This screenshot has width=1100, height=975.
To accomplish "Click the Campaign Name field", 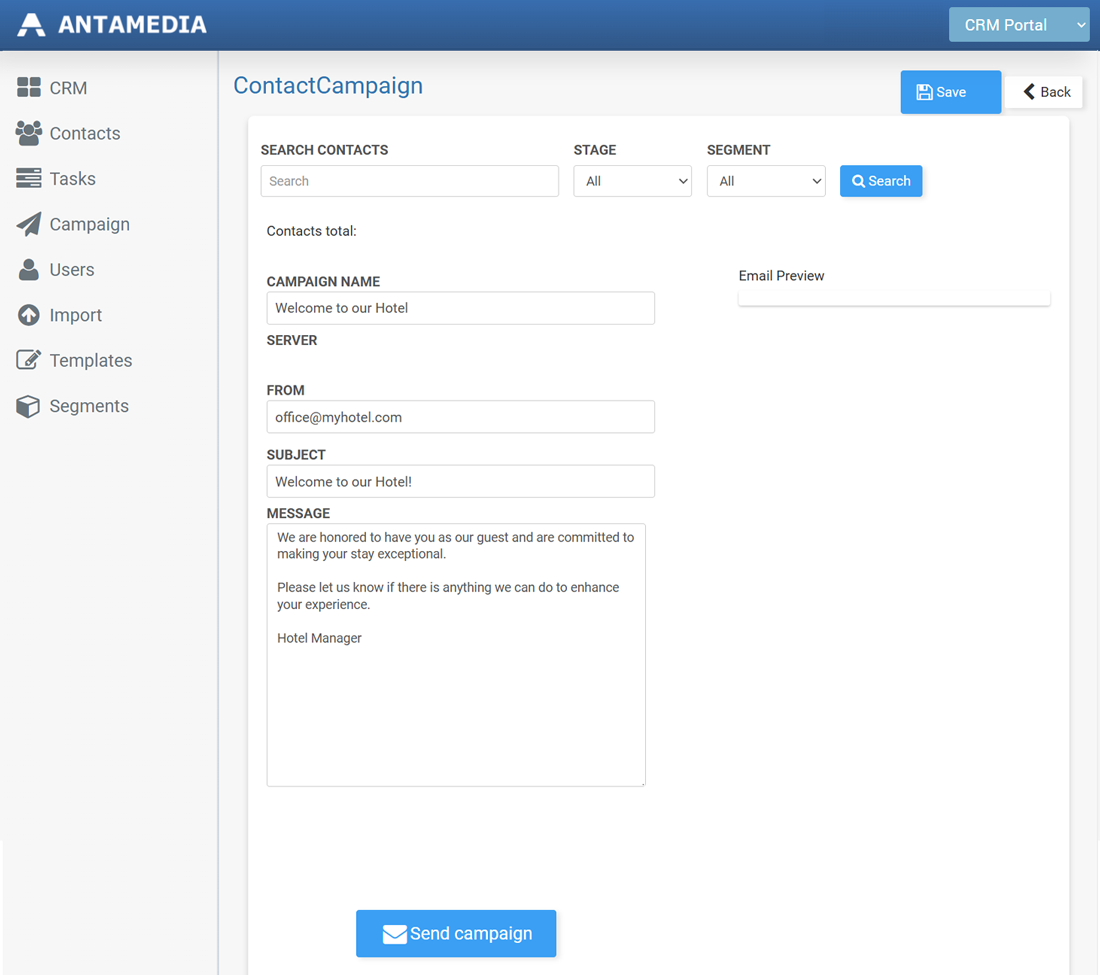I will (x=460, y=308).
